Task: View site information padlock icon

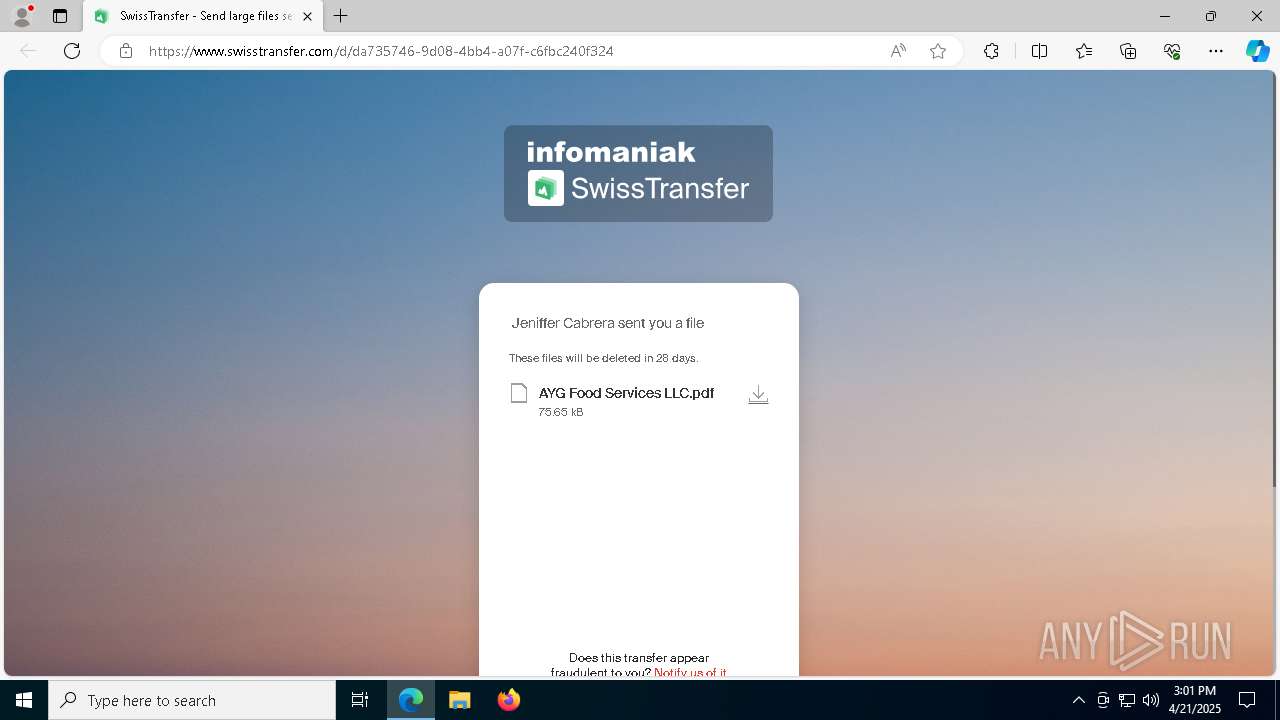Action: pyautogui.click(x=126, y=51)
